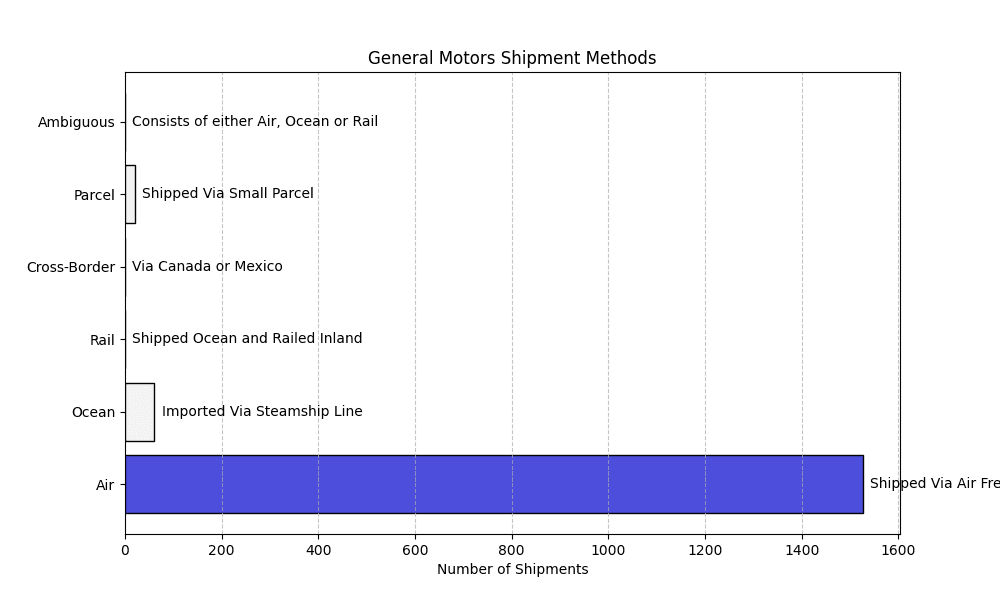Click the 'Shipped Via Small Parcel' annotation

228,193
